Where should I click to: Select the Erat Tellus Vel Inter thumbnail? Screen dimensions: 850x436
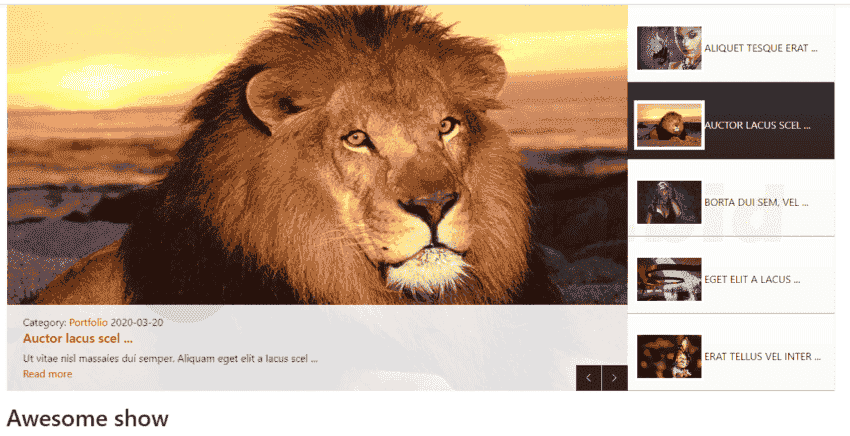669,356
